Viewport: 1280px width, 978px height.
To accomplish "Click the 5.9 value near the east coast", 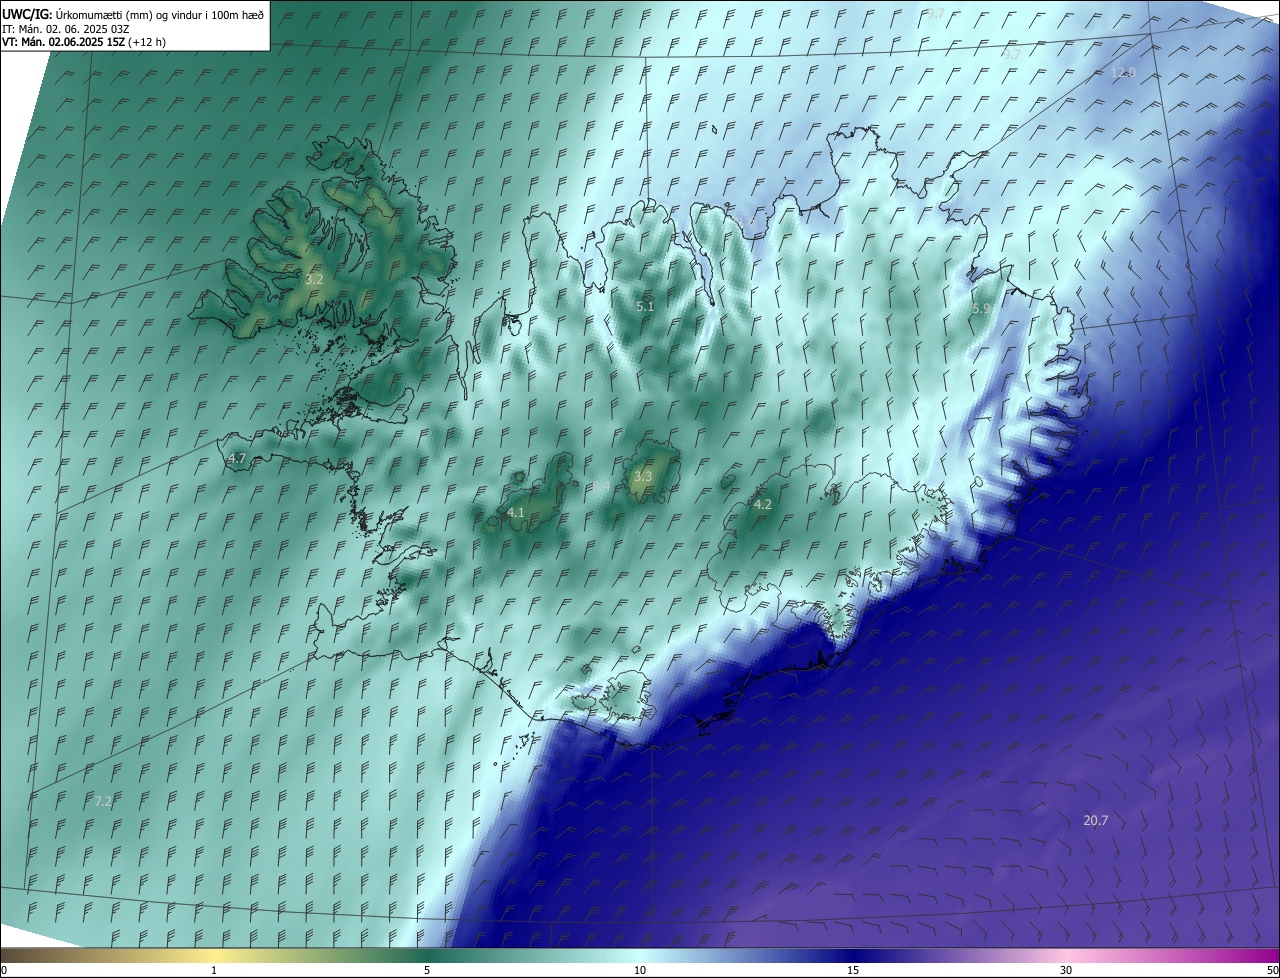I will pyautogui.click(x=981, y=309).
